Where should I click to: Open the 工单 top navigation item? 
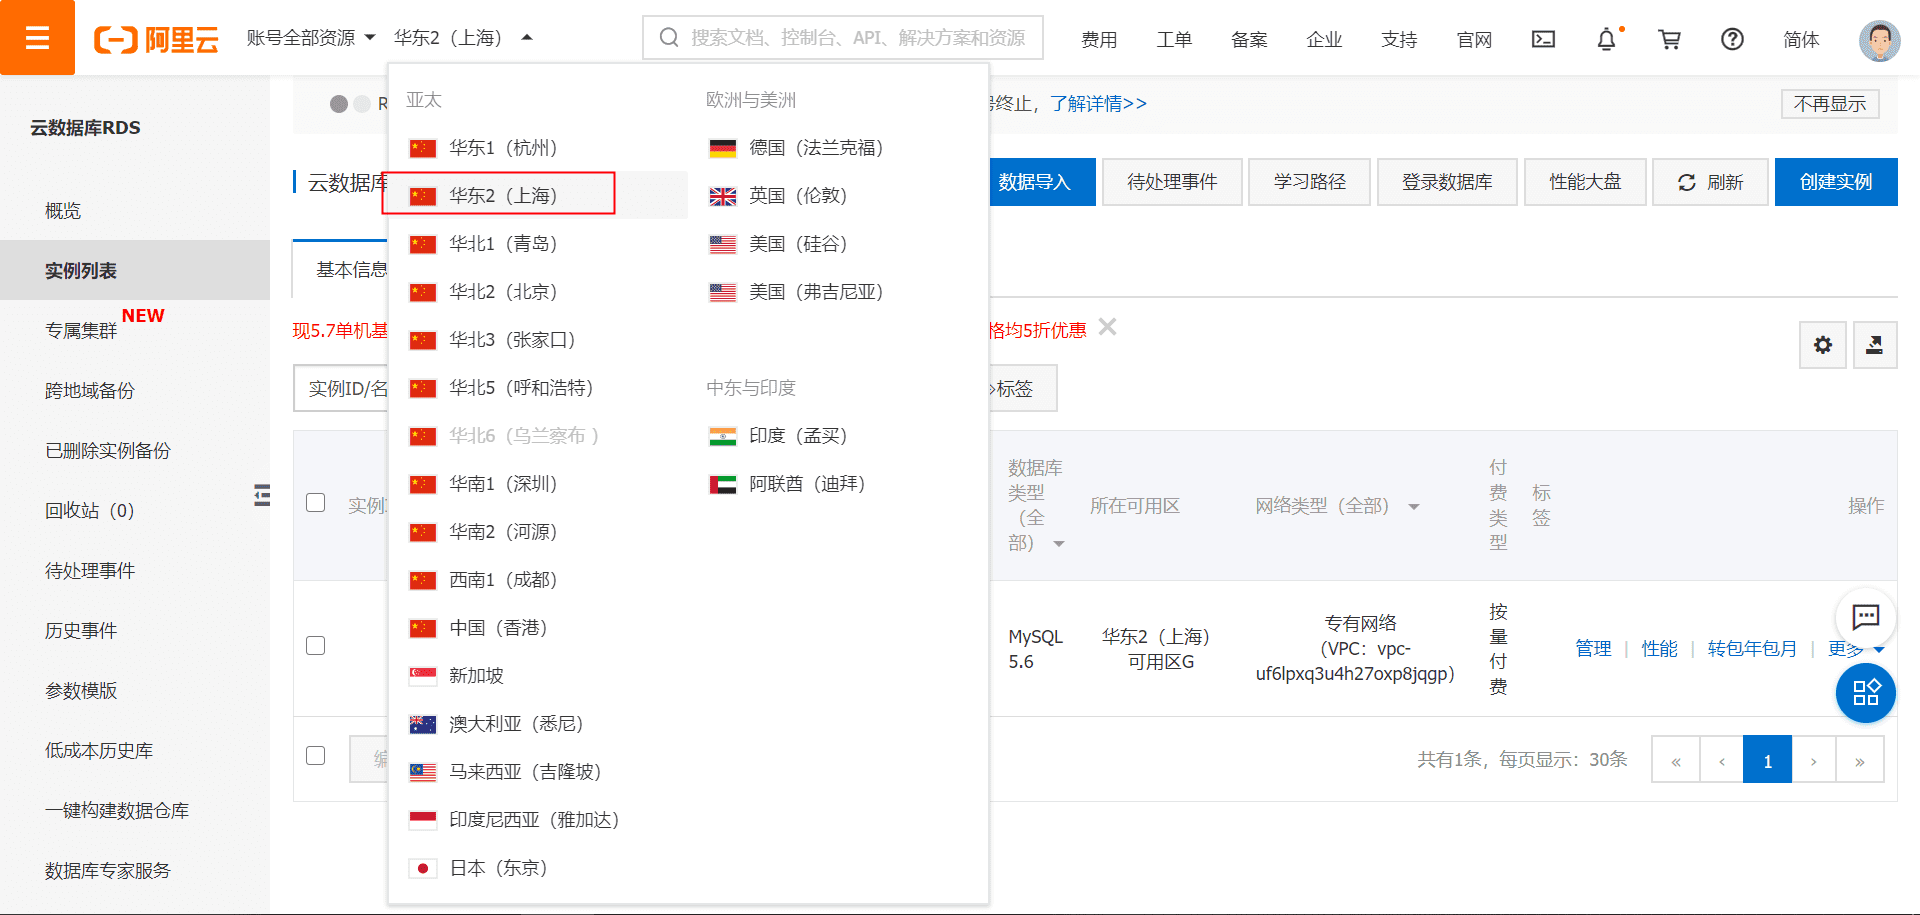click(x=1174, y=39)
